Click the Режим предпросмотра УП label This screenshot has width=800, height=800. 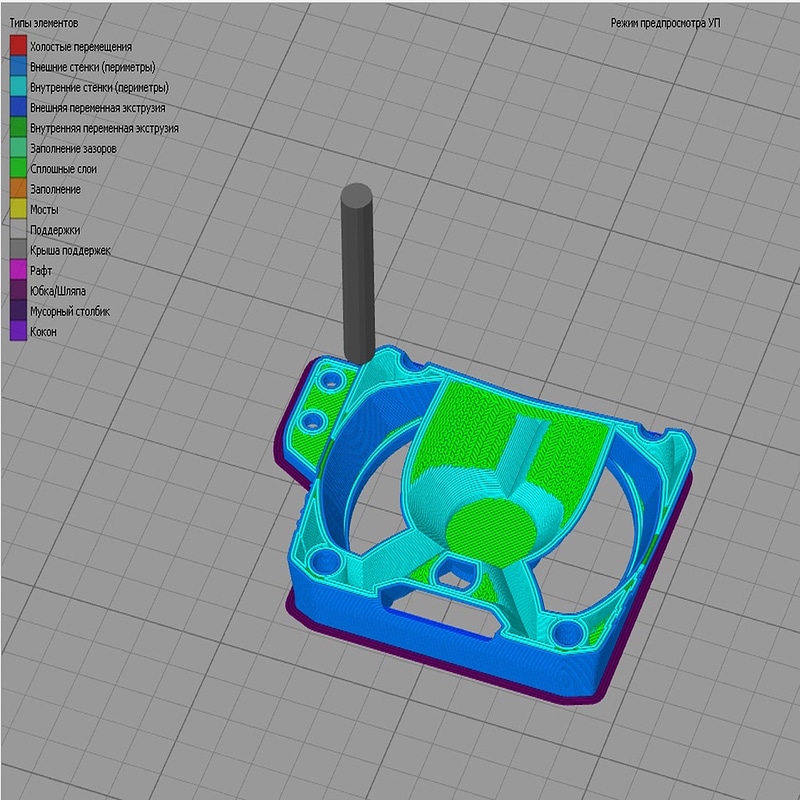(665, 23)
